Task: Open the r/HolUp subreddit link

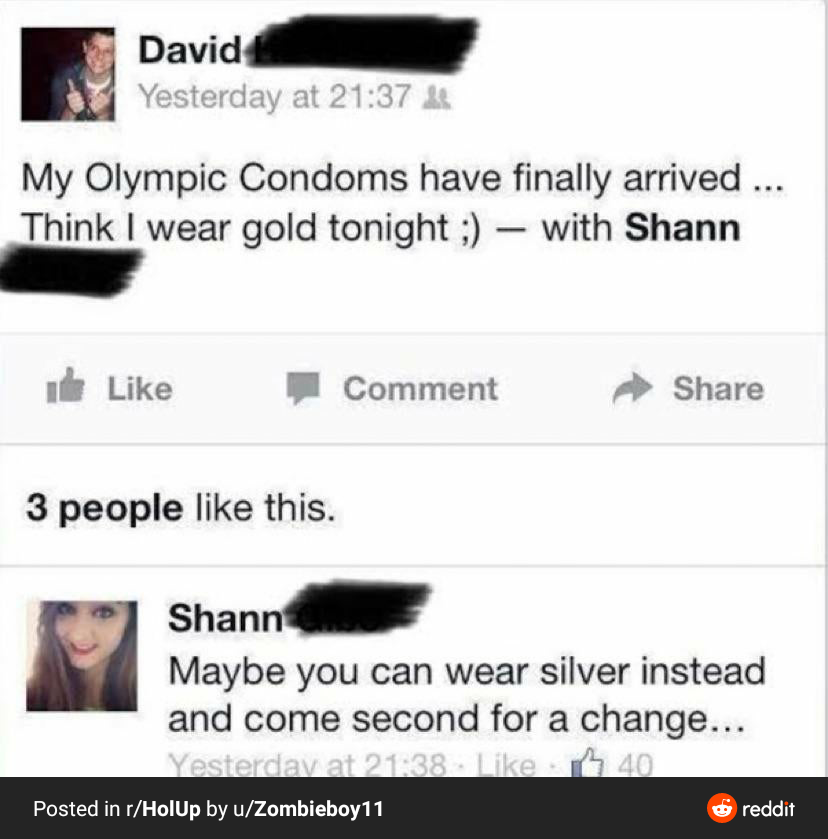Action: point(163,809)
